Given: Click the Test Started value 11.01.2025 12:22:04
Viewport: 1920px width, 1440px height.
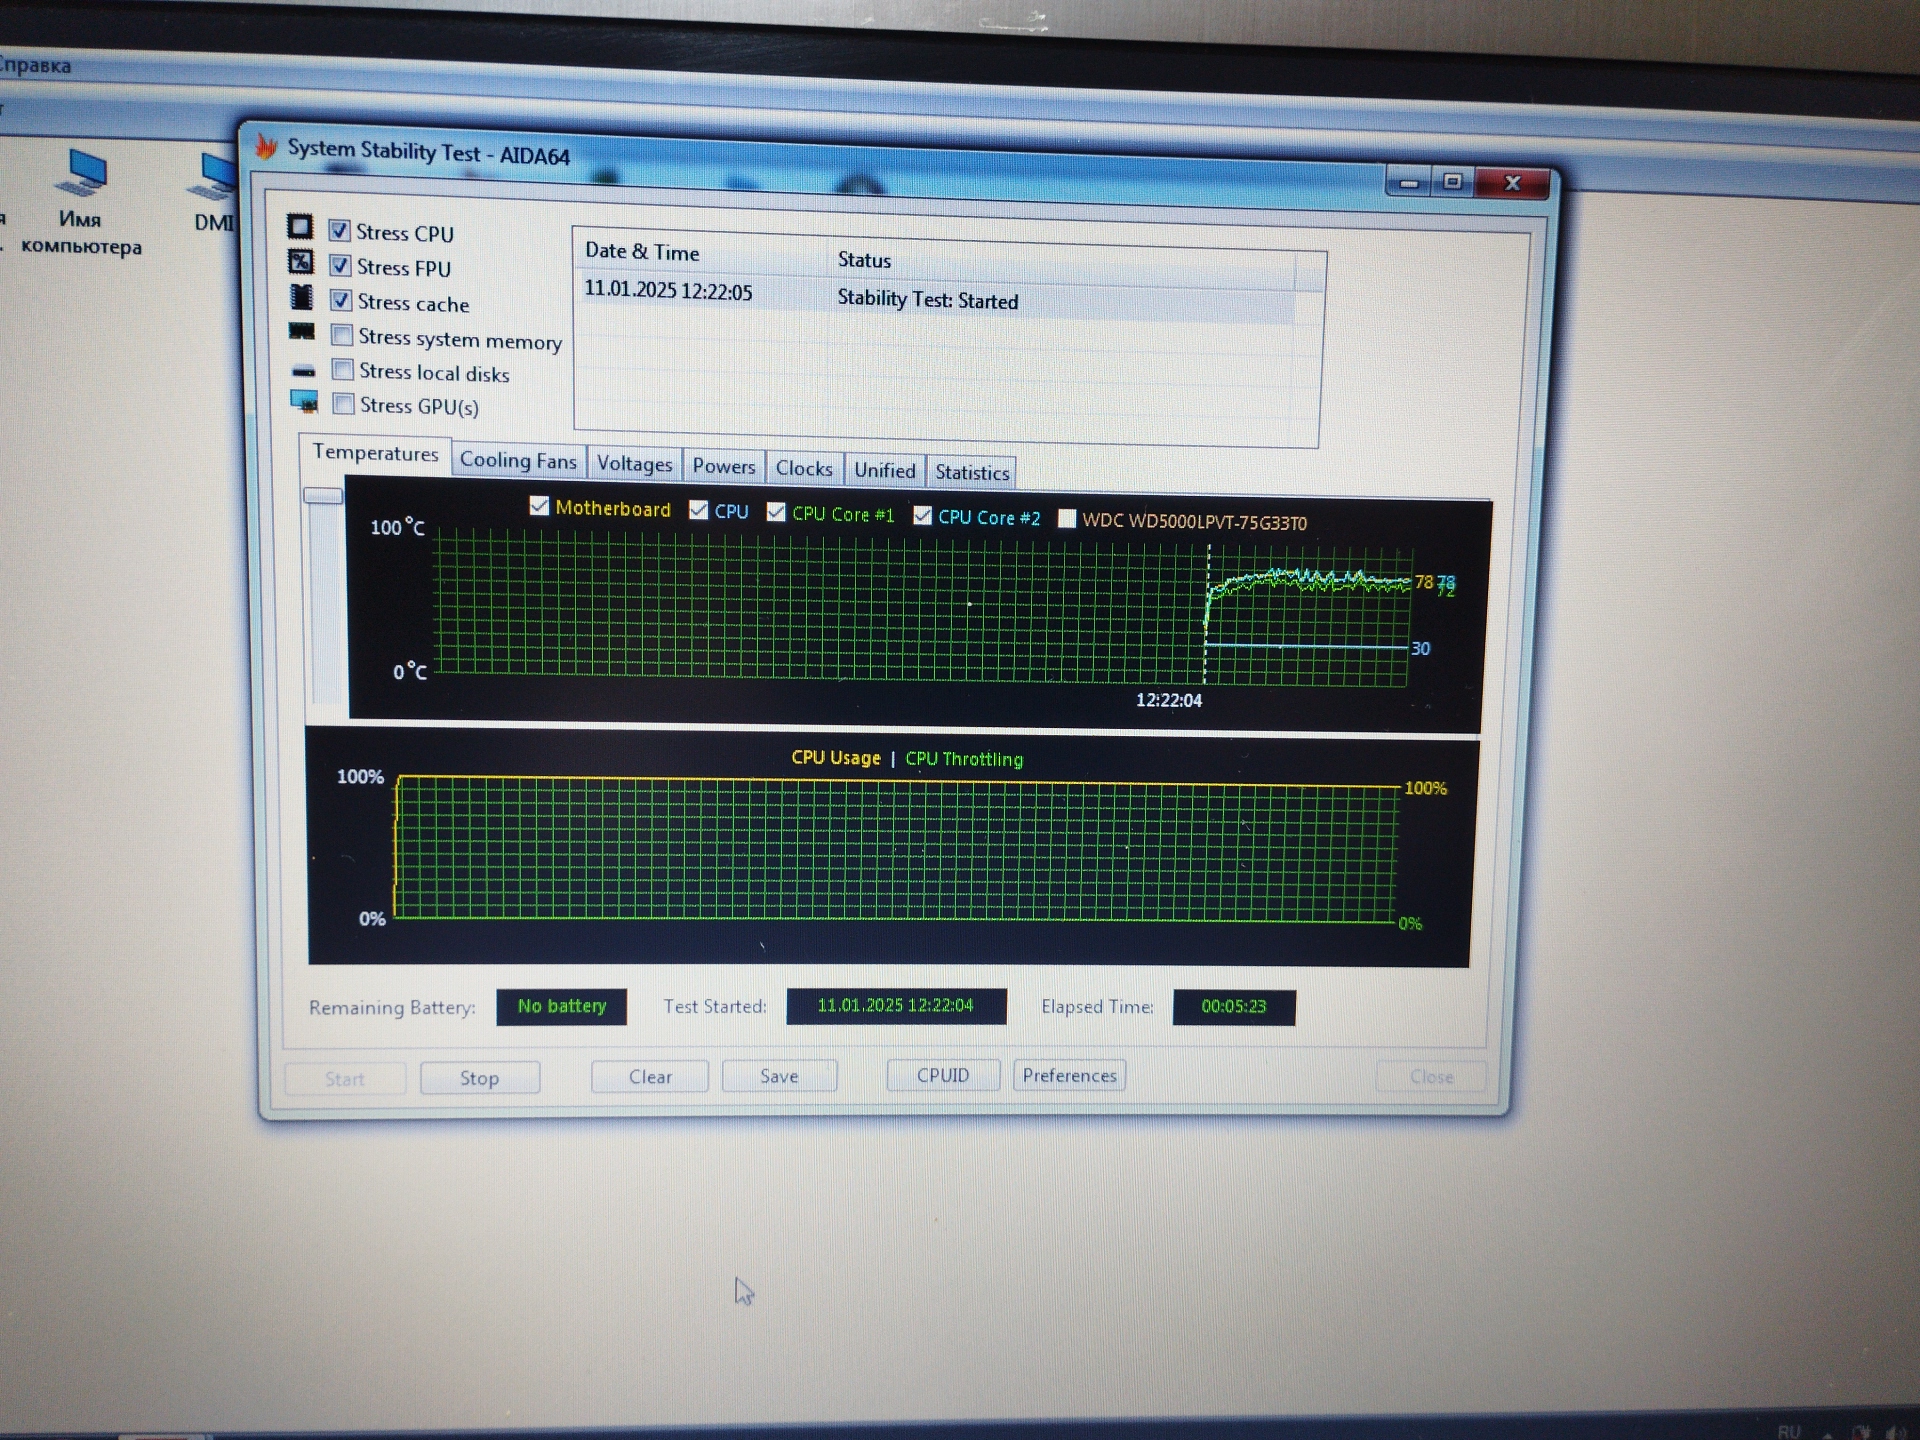Looking at the screenshot, I should [x=896, y=1006].
